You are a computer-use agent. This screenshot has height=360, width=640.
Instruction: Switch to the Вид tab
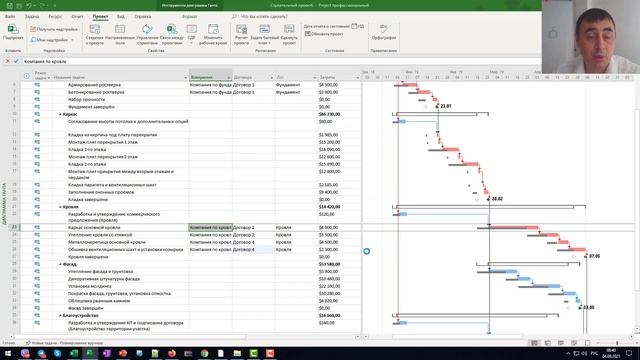[x=121, y=17]
